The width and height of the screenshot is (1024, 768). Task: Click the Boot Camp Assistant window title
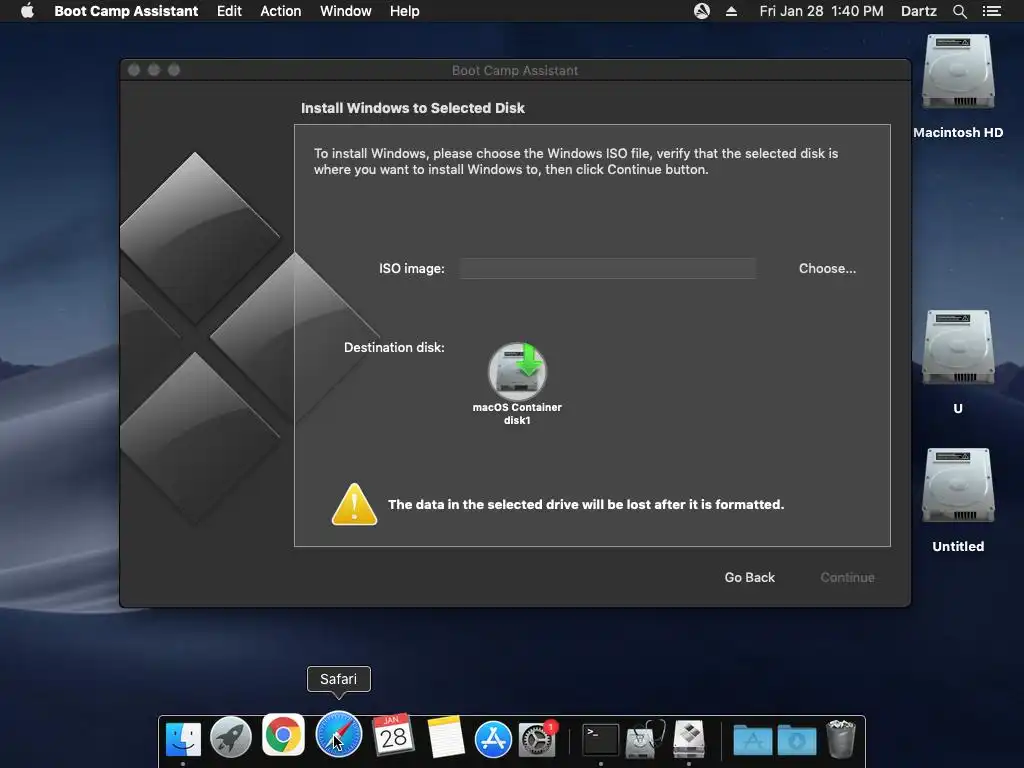515,71
